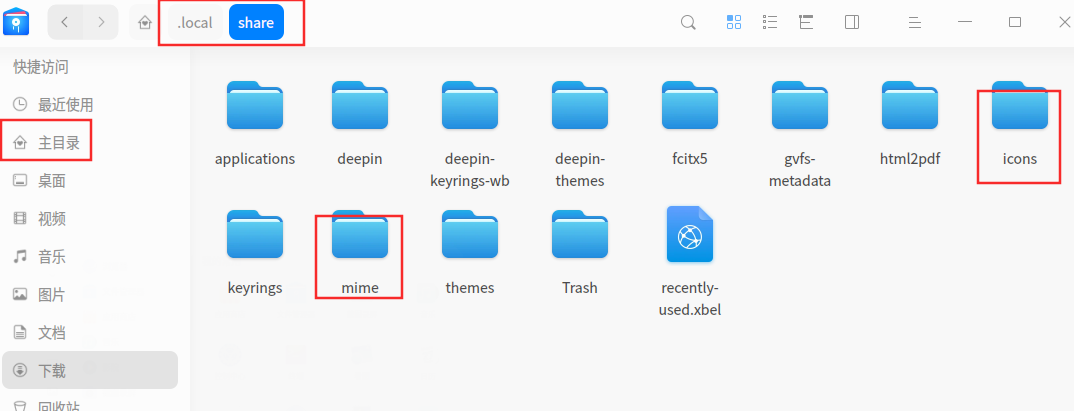The height and width of the screenshot is (411, 1074).
Task: Open 主目录 in sidebar
Action: coord(89,142)
